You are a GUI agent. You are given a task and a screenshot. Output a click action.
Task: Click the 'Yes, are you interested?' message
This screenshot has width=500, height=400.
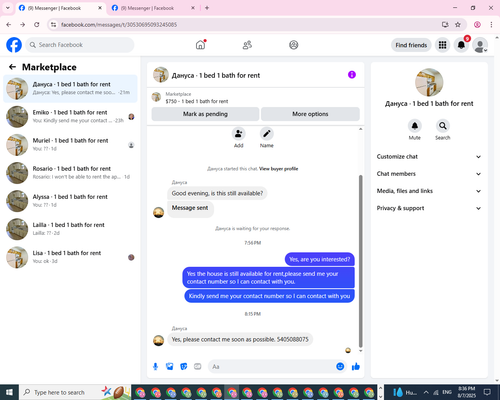(x=320, y=259)
